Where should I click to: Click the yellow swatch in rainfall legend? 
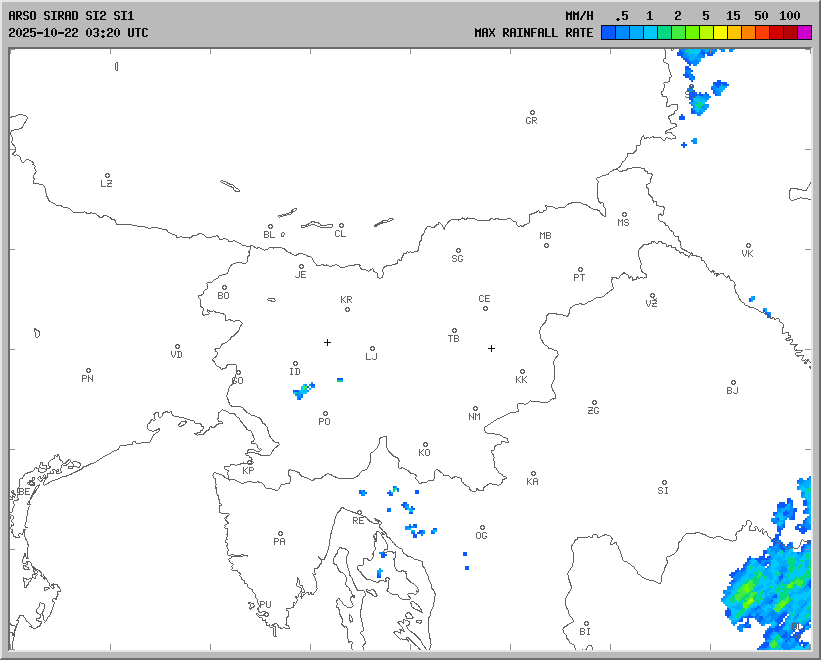click(720, 32)
